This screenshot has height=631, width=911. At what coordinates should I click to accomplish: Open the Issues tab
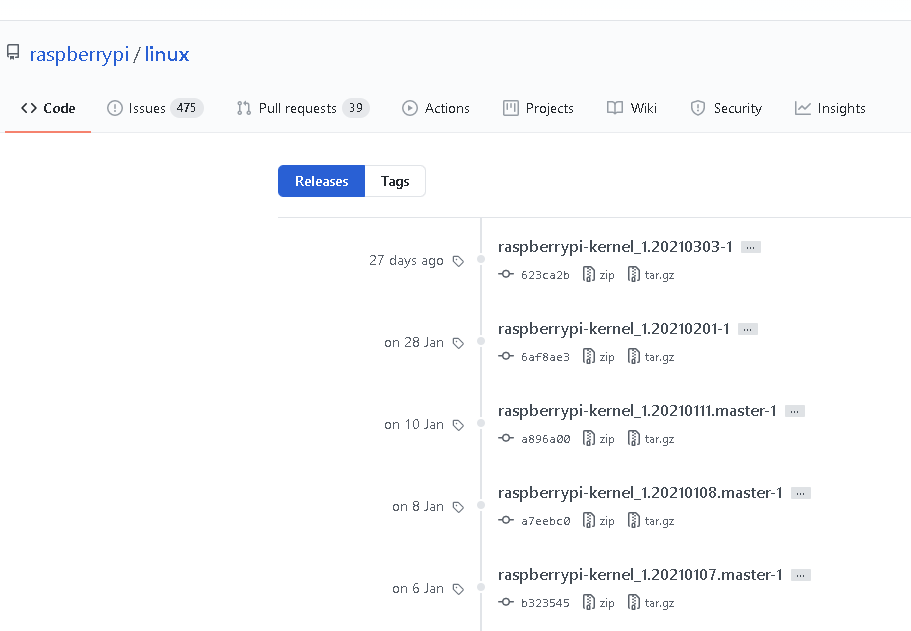(x=155, y=108)
